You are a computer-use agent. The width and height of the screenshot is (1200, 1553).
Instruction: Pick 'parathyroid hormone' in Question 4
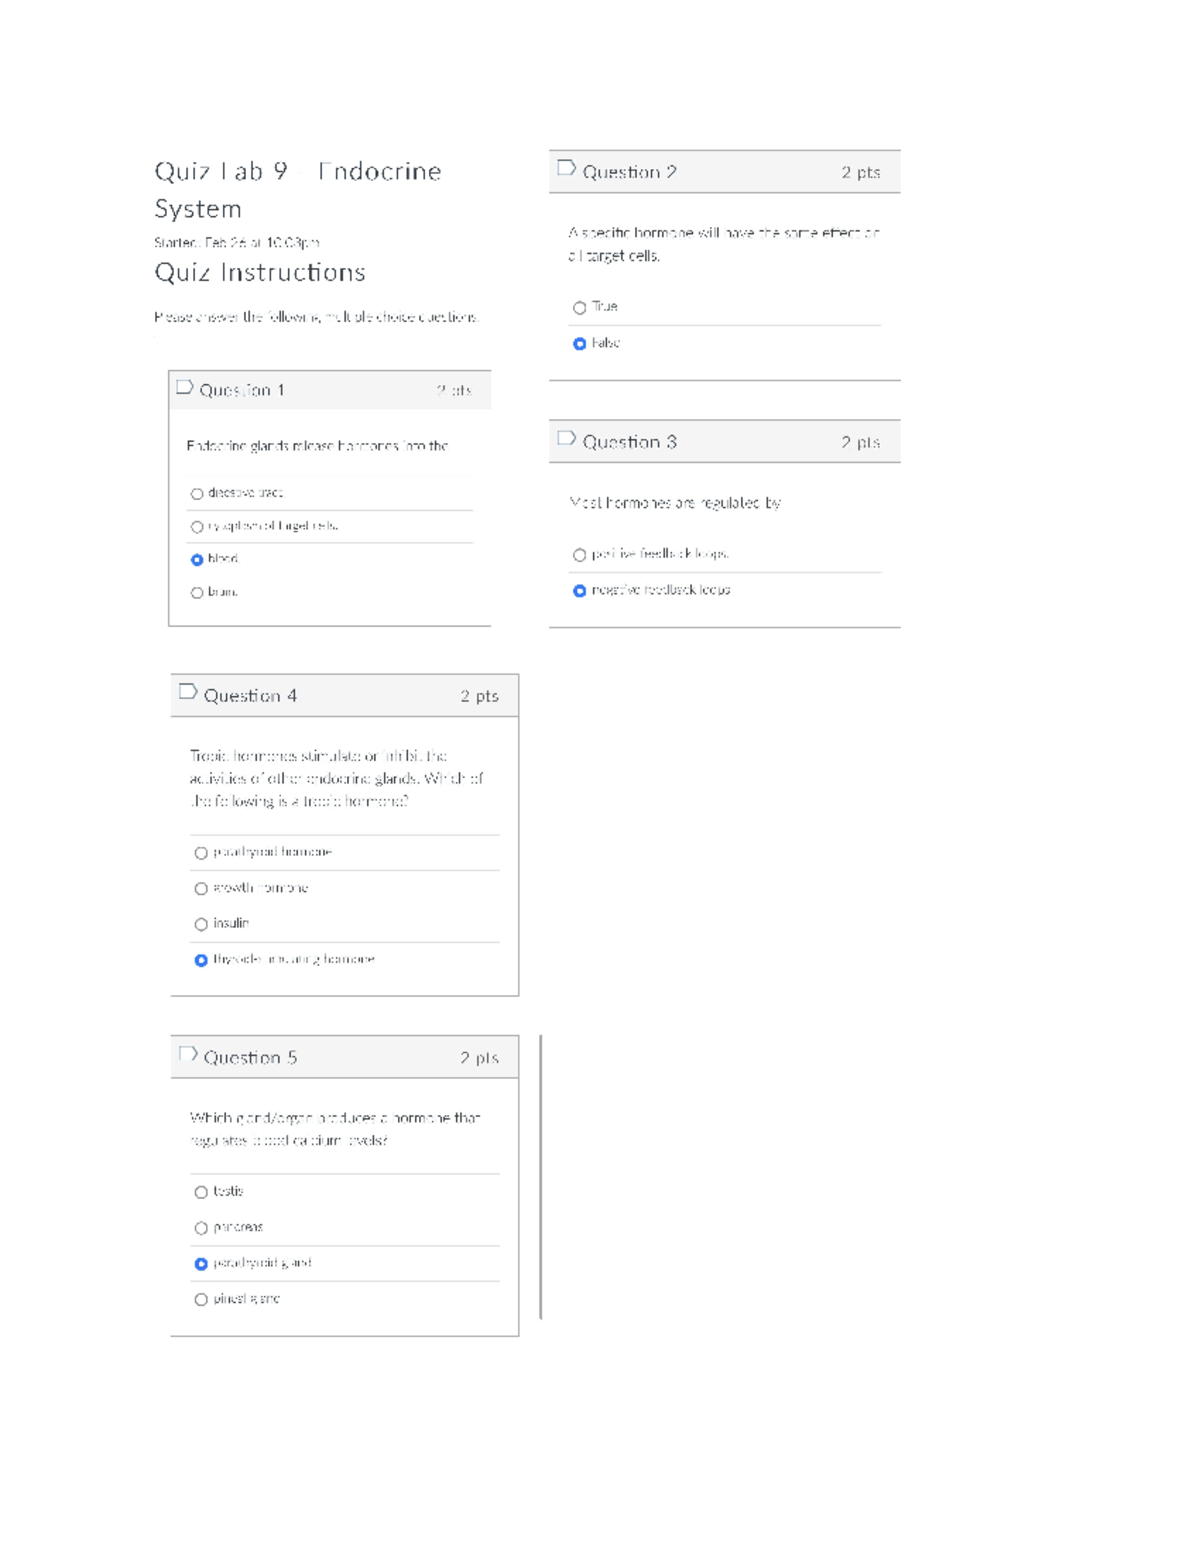(201, 853)
